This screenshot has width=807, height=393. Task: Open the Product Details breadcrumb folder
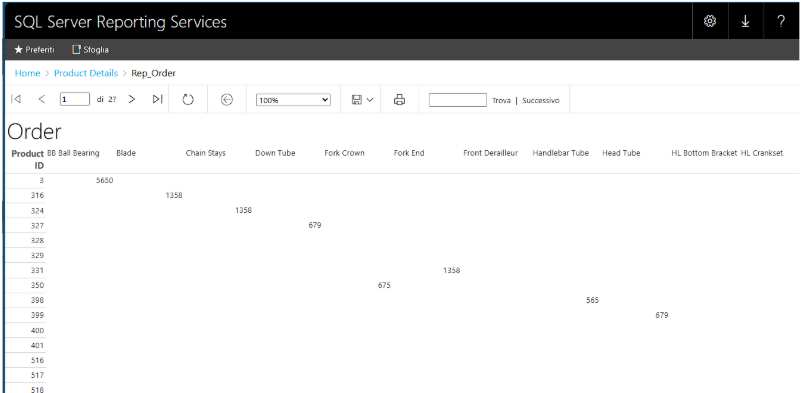click(x=86, y=73)
